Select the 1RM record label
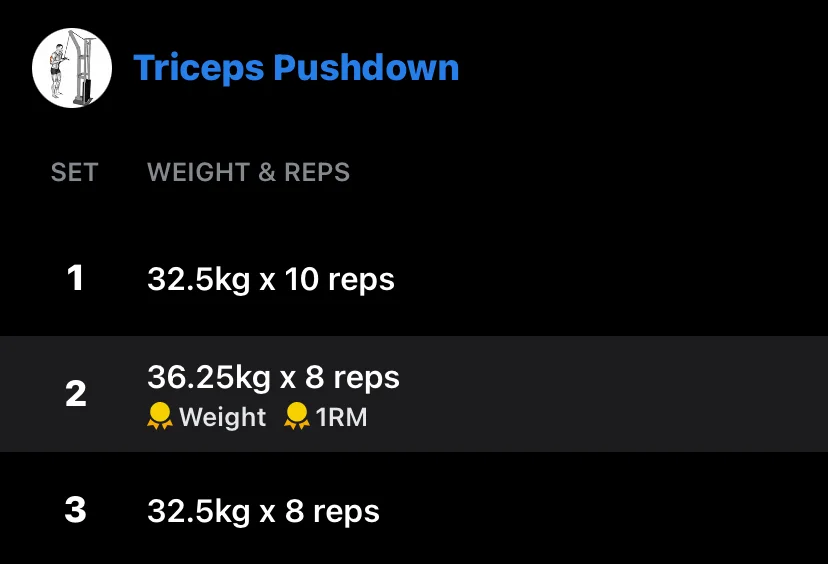 coord(341,417)
